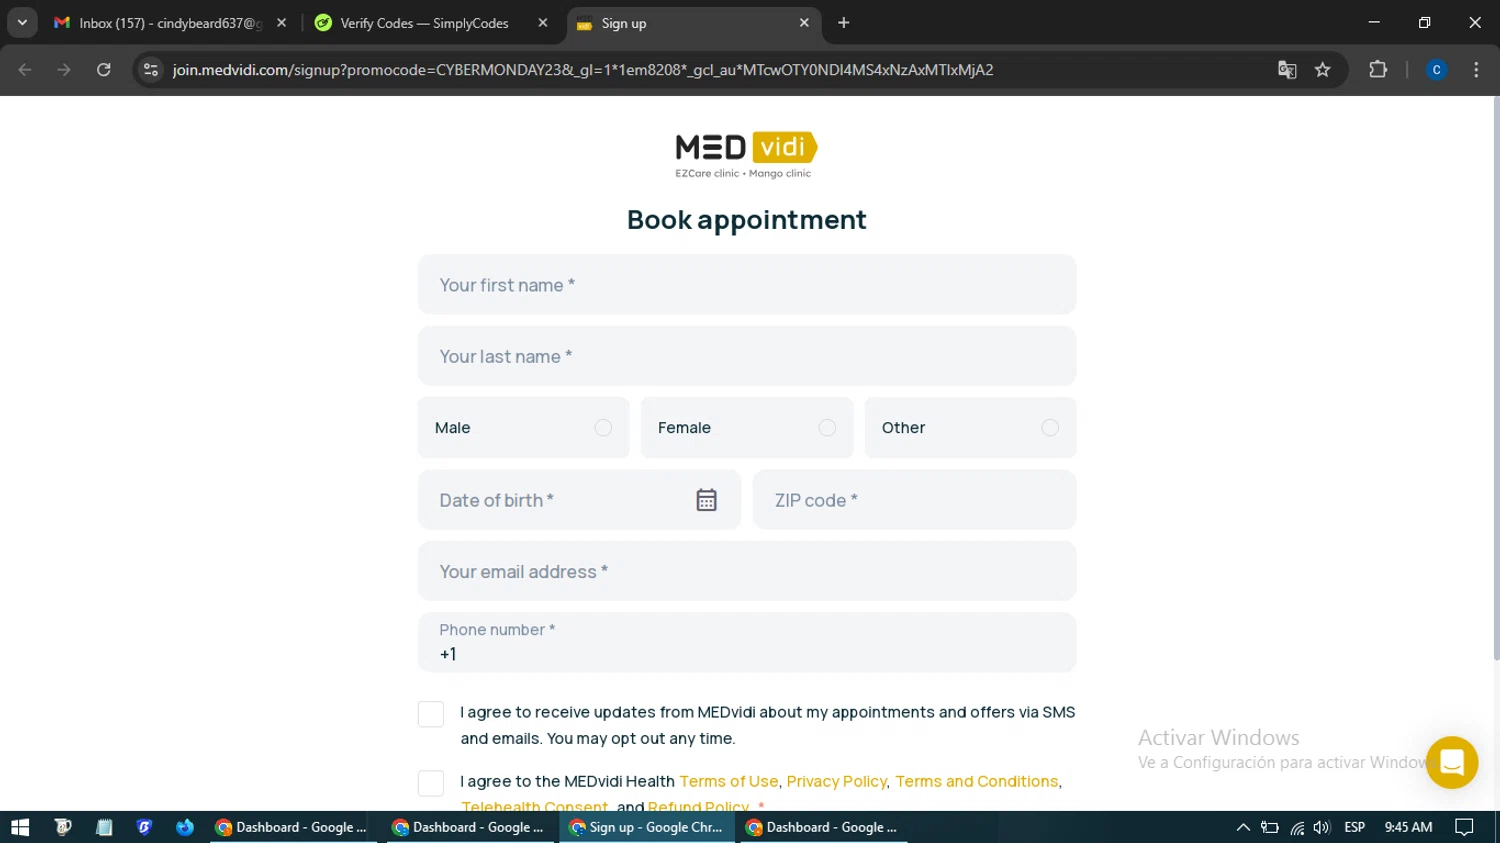Click the page vertical scrollbar
The image size is (1500, 843).
1496,380
